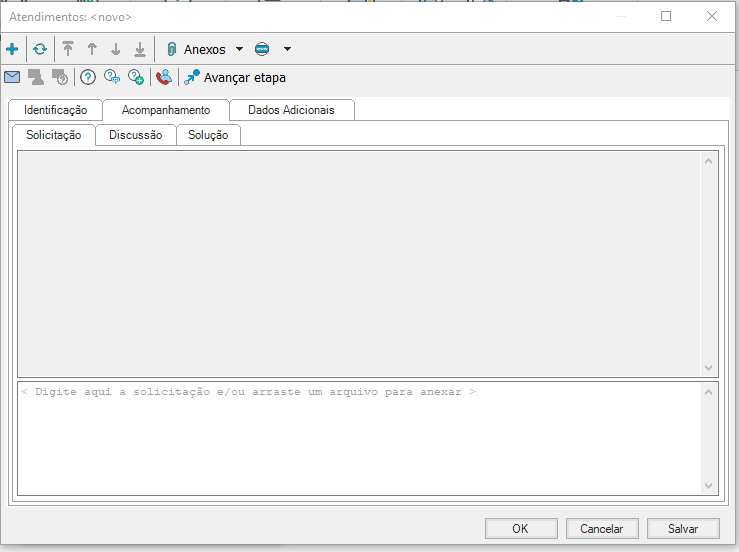Click the question mark help icon
Screen dimensions: 739x552
88,77
